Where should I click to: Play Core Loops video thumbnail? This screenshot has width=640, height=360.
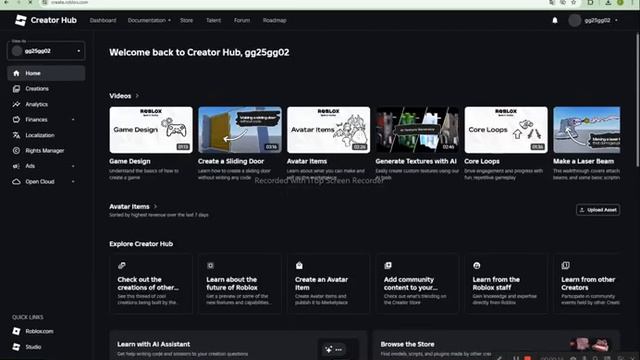coord(506,130)
